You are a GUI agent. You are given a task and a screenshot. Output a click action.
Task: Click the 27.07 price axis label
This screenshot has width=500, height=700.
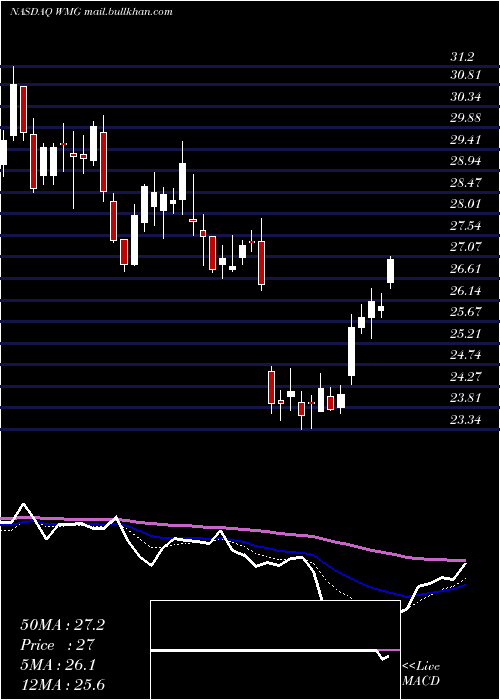click(466, 247)
